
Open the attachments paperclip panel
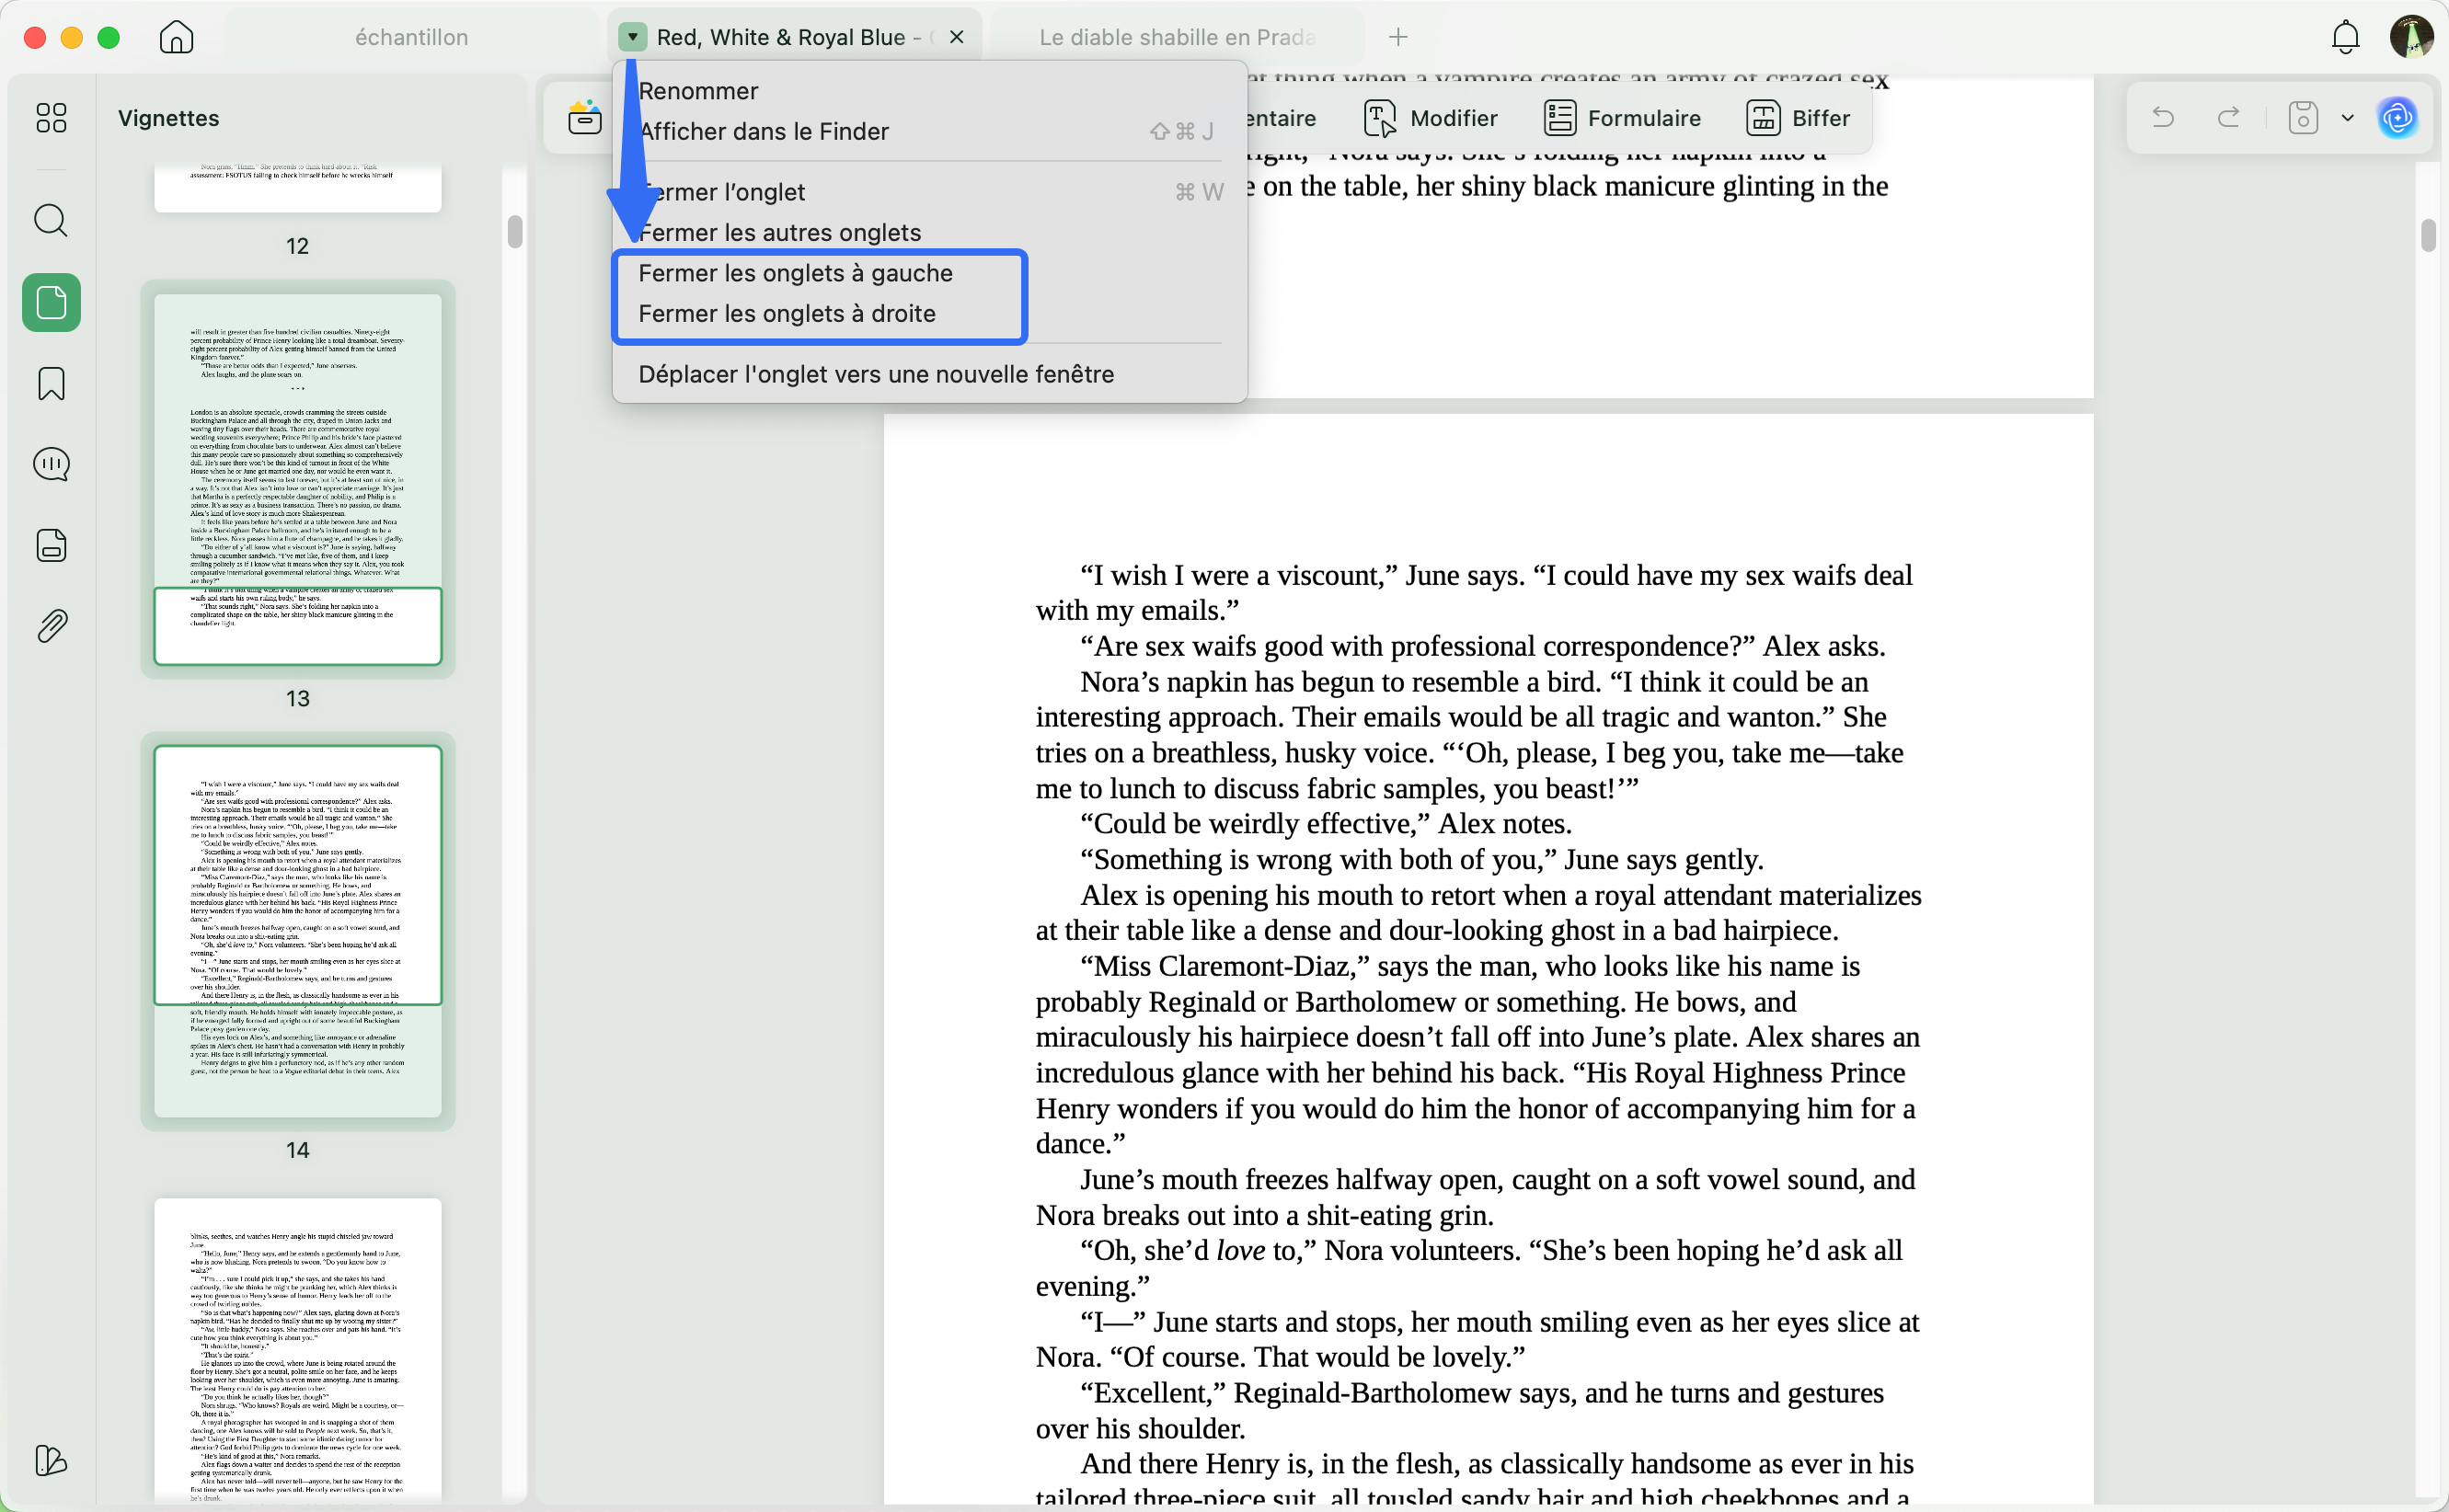51,626
